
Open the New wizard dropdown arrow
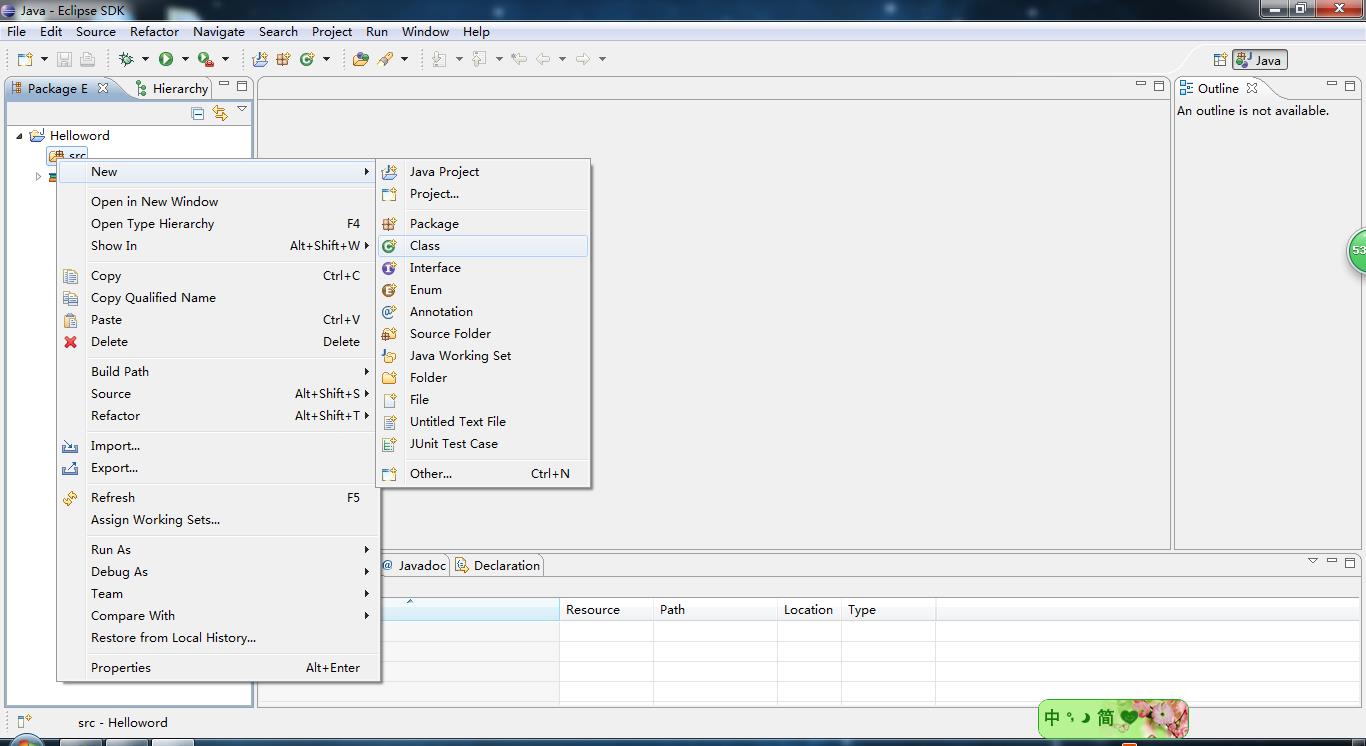[44, 59]
